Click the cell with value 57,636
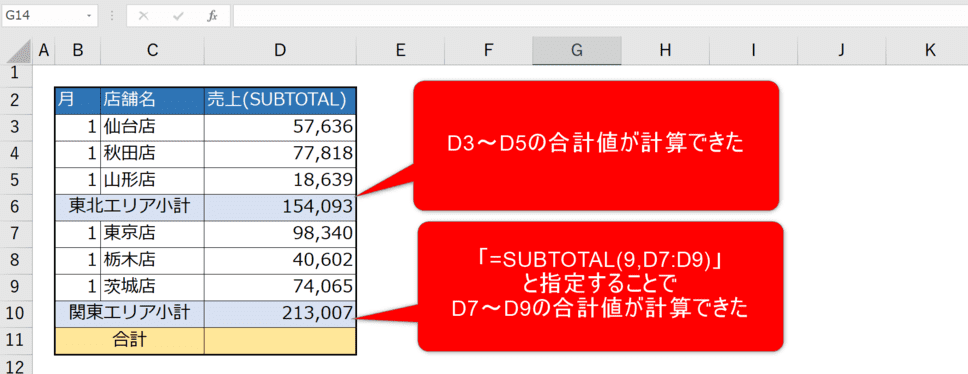 (280, 127)
